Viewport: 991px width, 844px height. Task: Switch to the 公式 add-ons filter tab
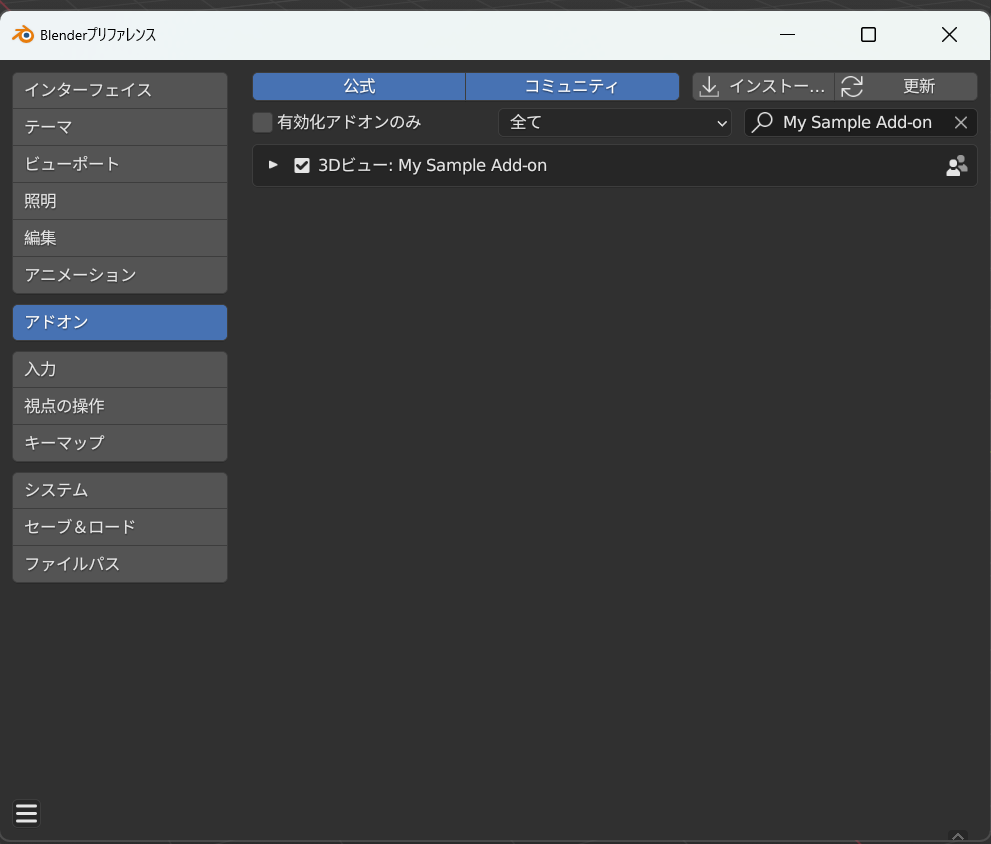(358, 86)
